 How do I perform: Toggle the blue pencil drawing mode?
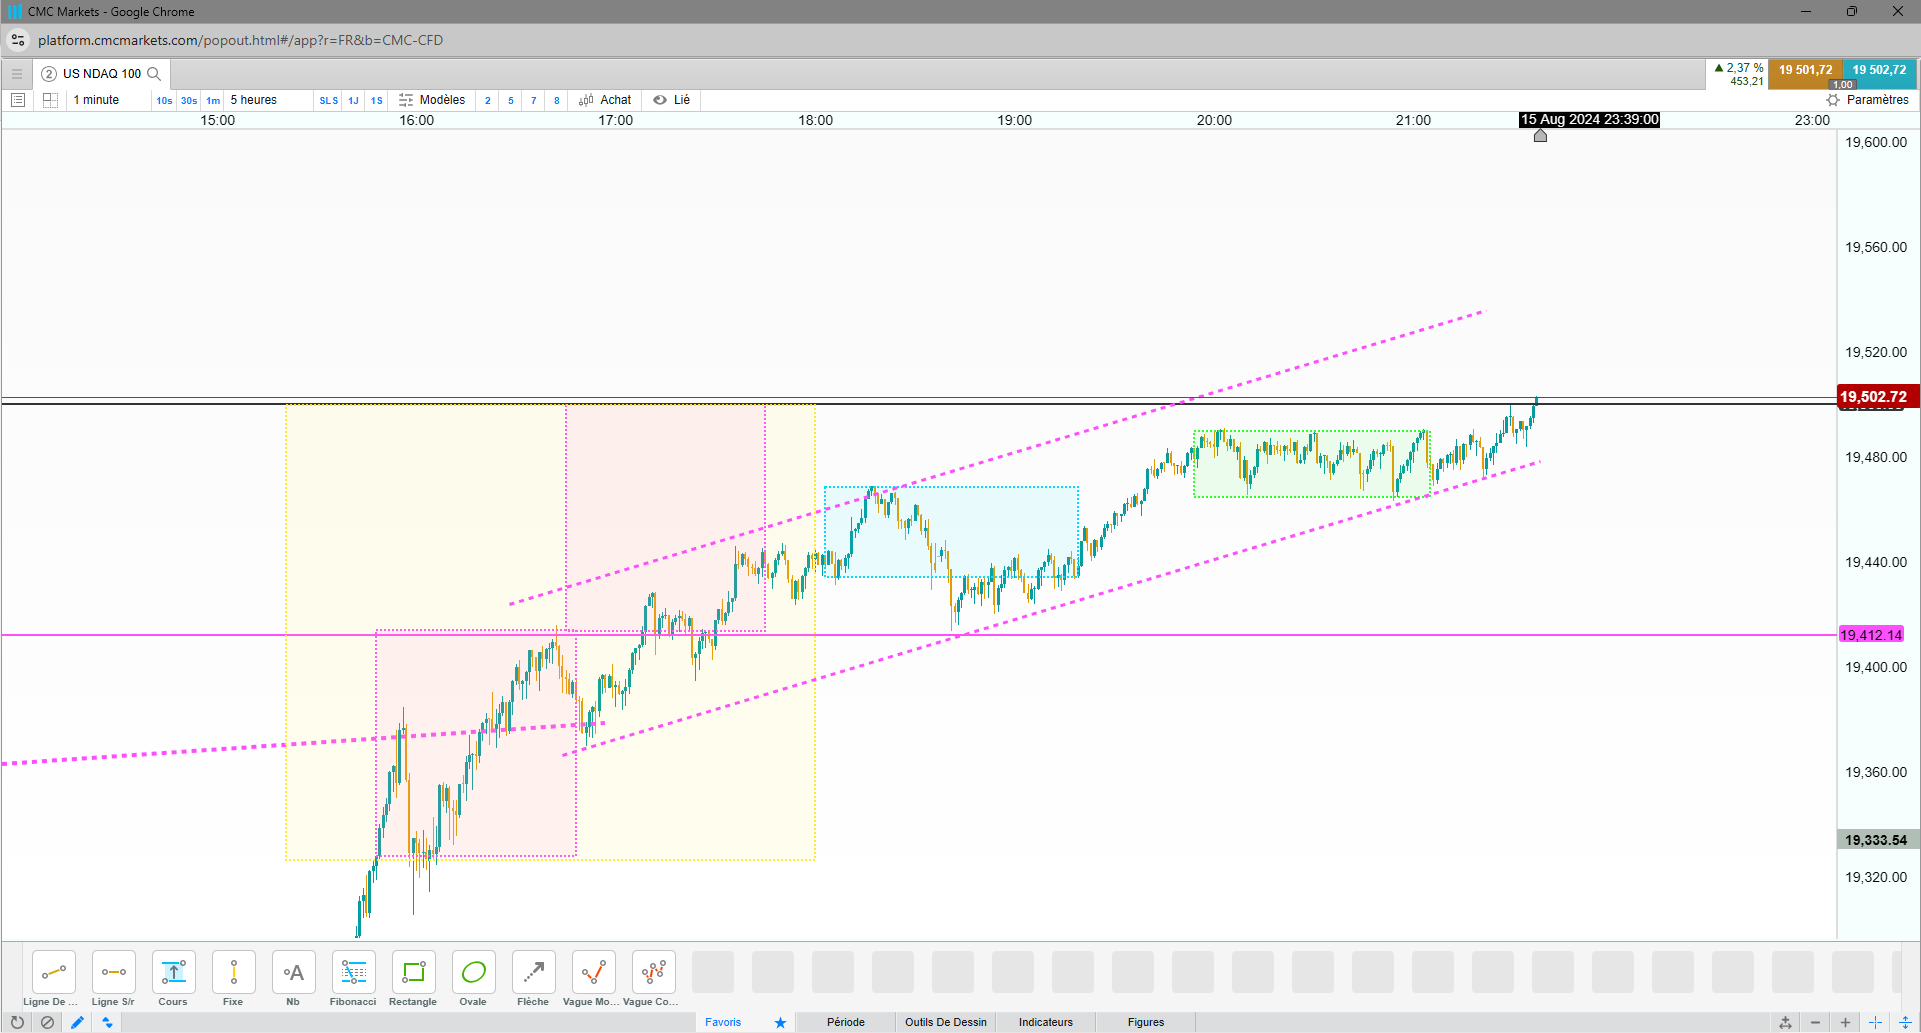click(x=77, y=1022)
